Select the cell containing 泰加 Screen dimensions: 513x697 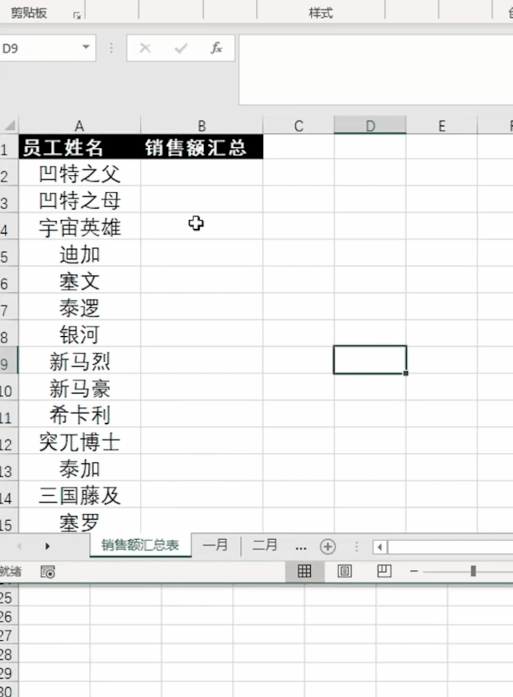(80, 468)
